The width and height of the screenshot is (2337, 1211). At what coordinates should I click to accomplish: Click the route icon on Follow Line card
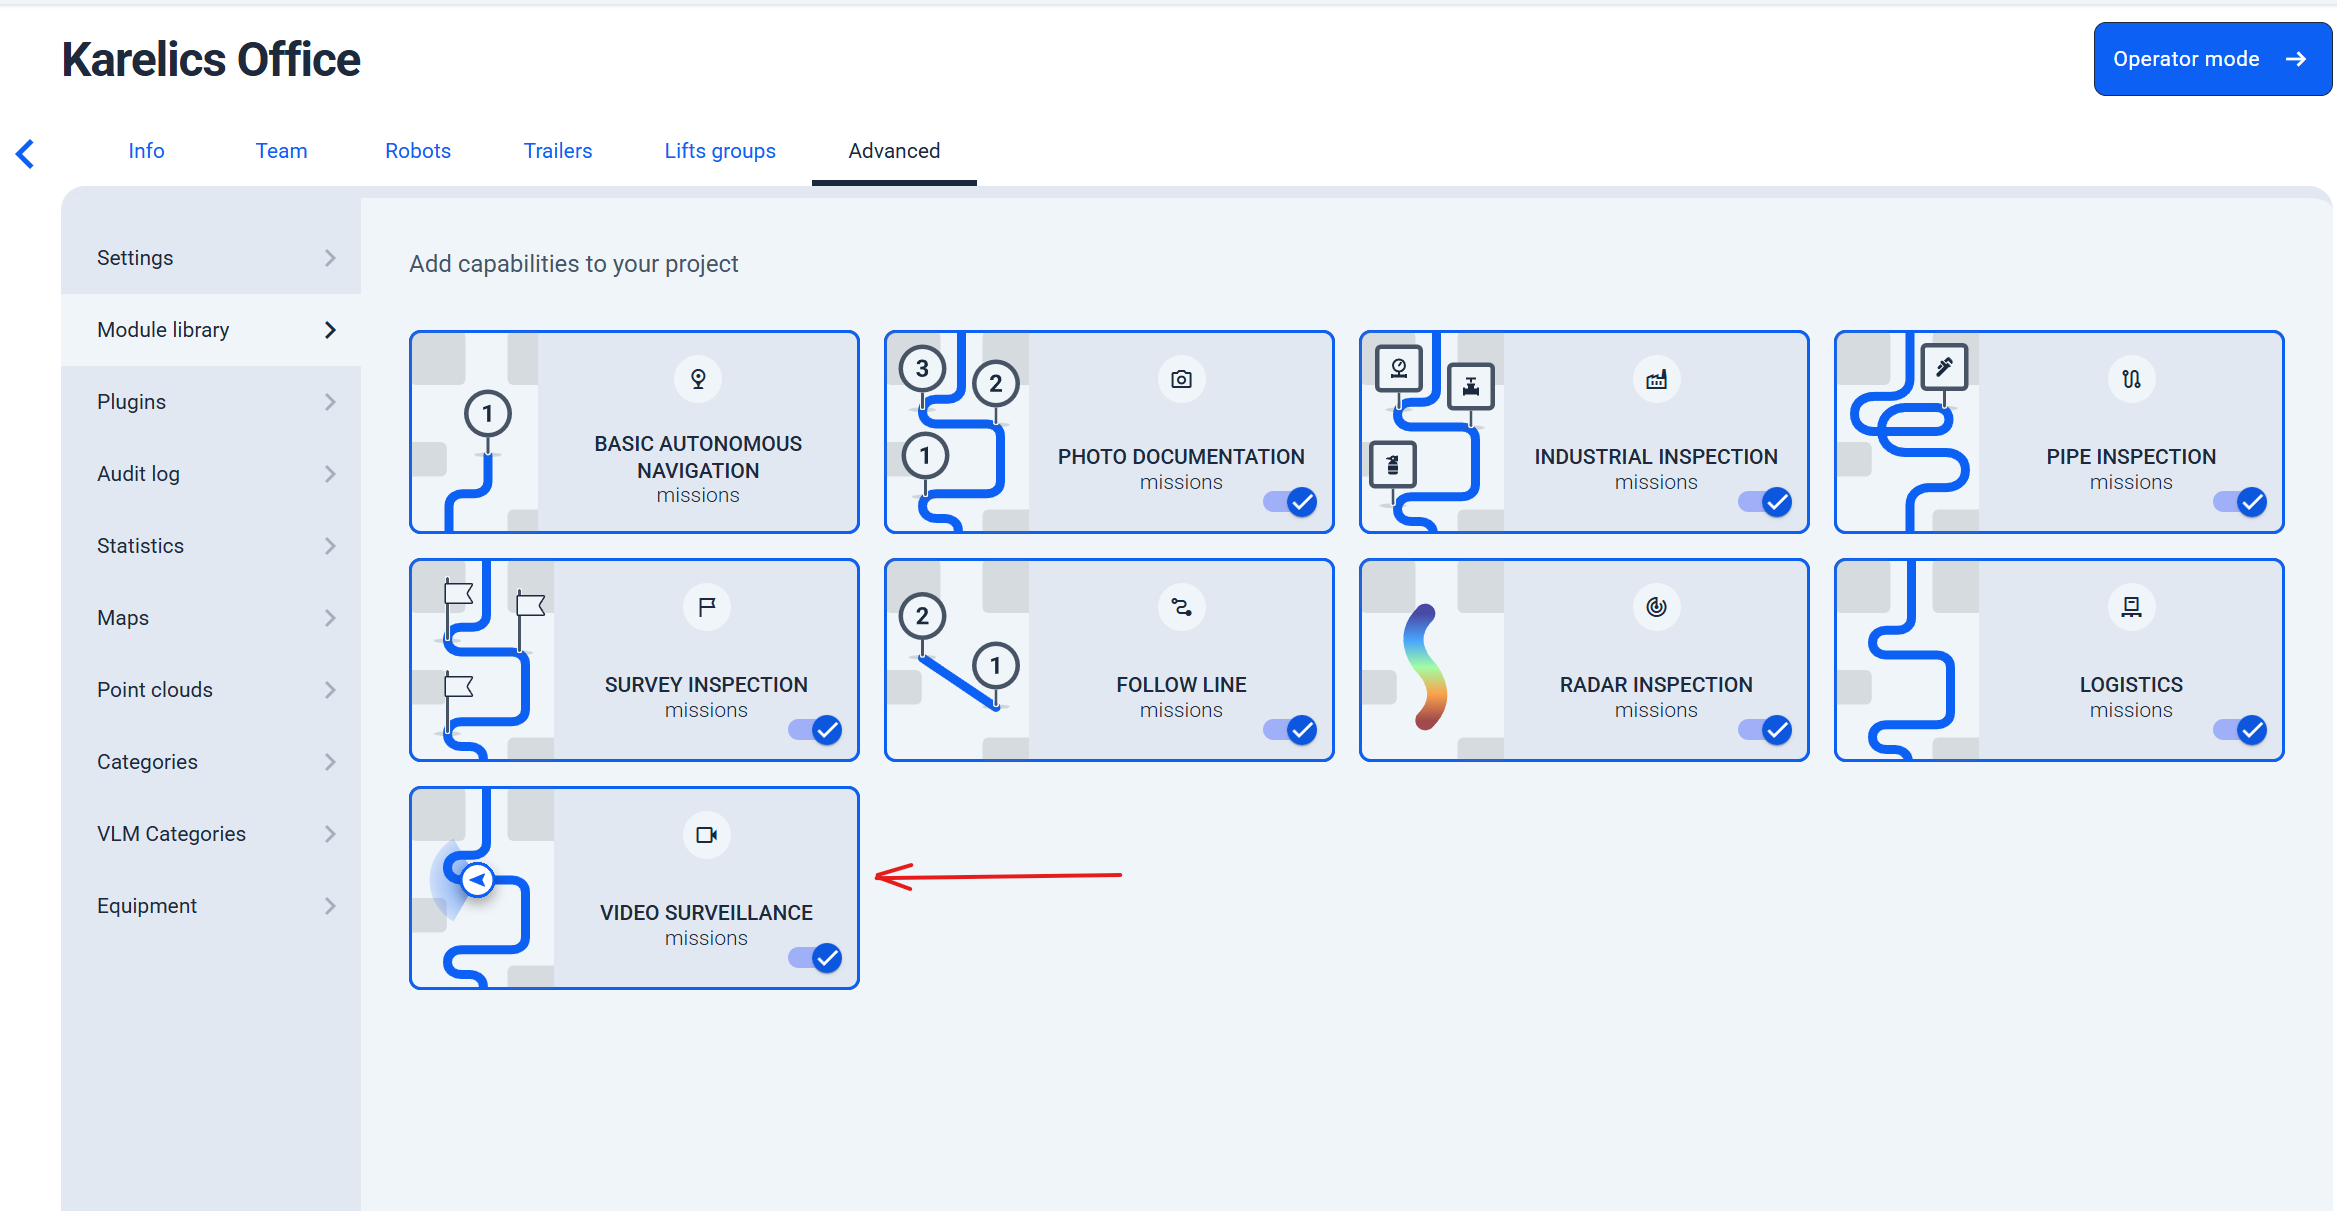pos(1181,607)
